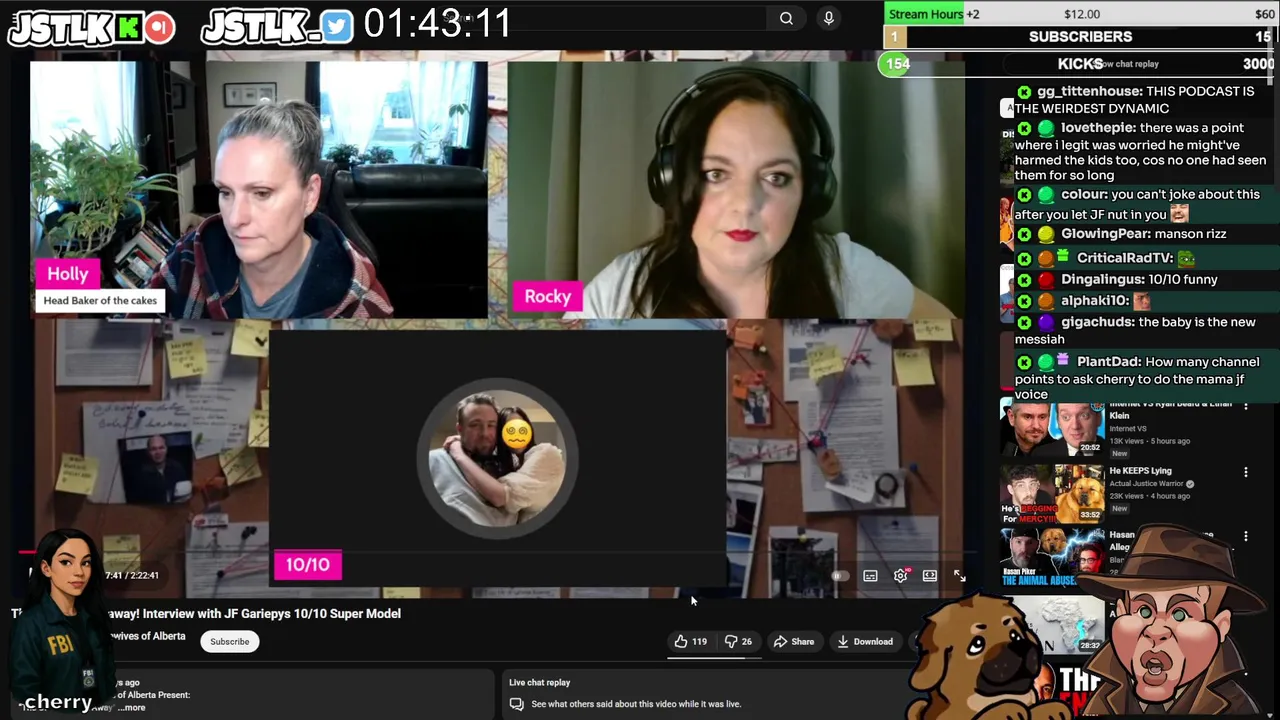Turn on subtitles/closed captions
Viewport: 1280px width, 720px height.
tap(870, 576)
